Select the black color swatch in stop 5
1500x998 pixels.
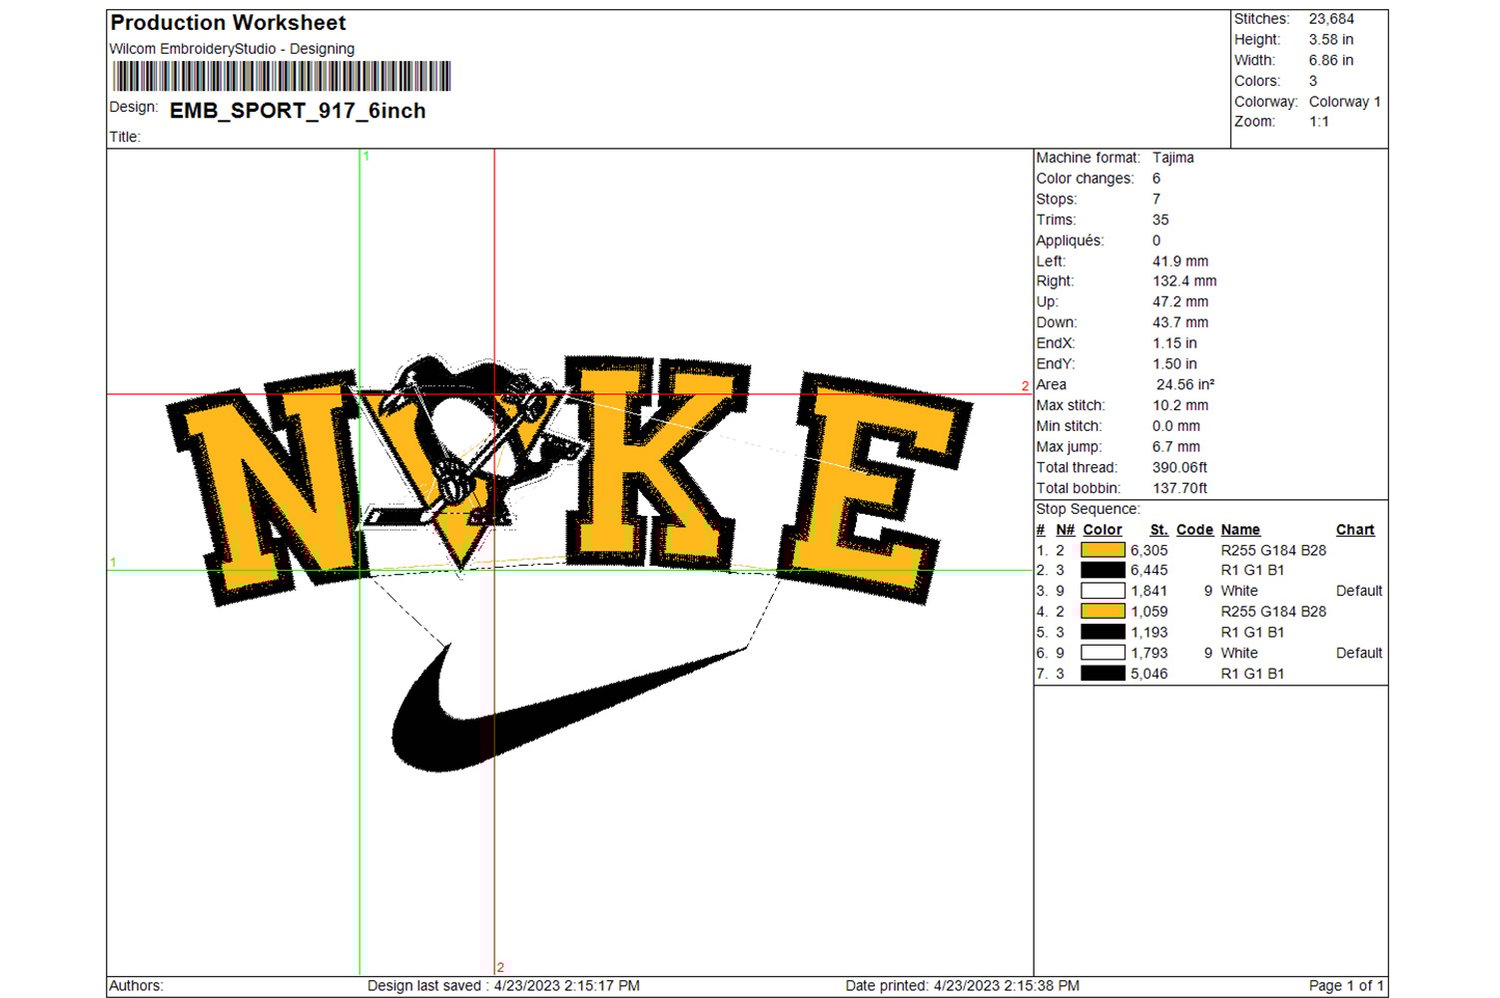1103,632
